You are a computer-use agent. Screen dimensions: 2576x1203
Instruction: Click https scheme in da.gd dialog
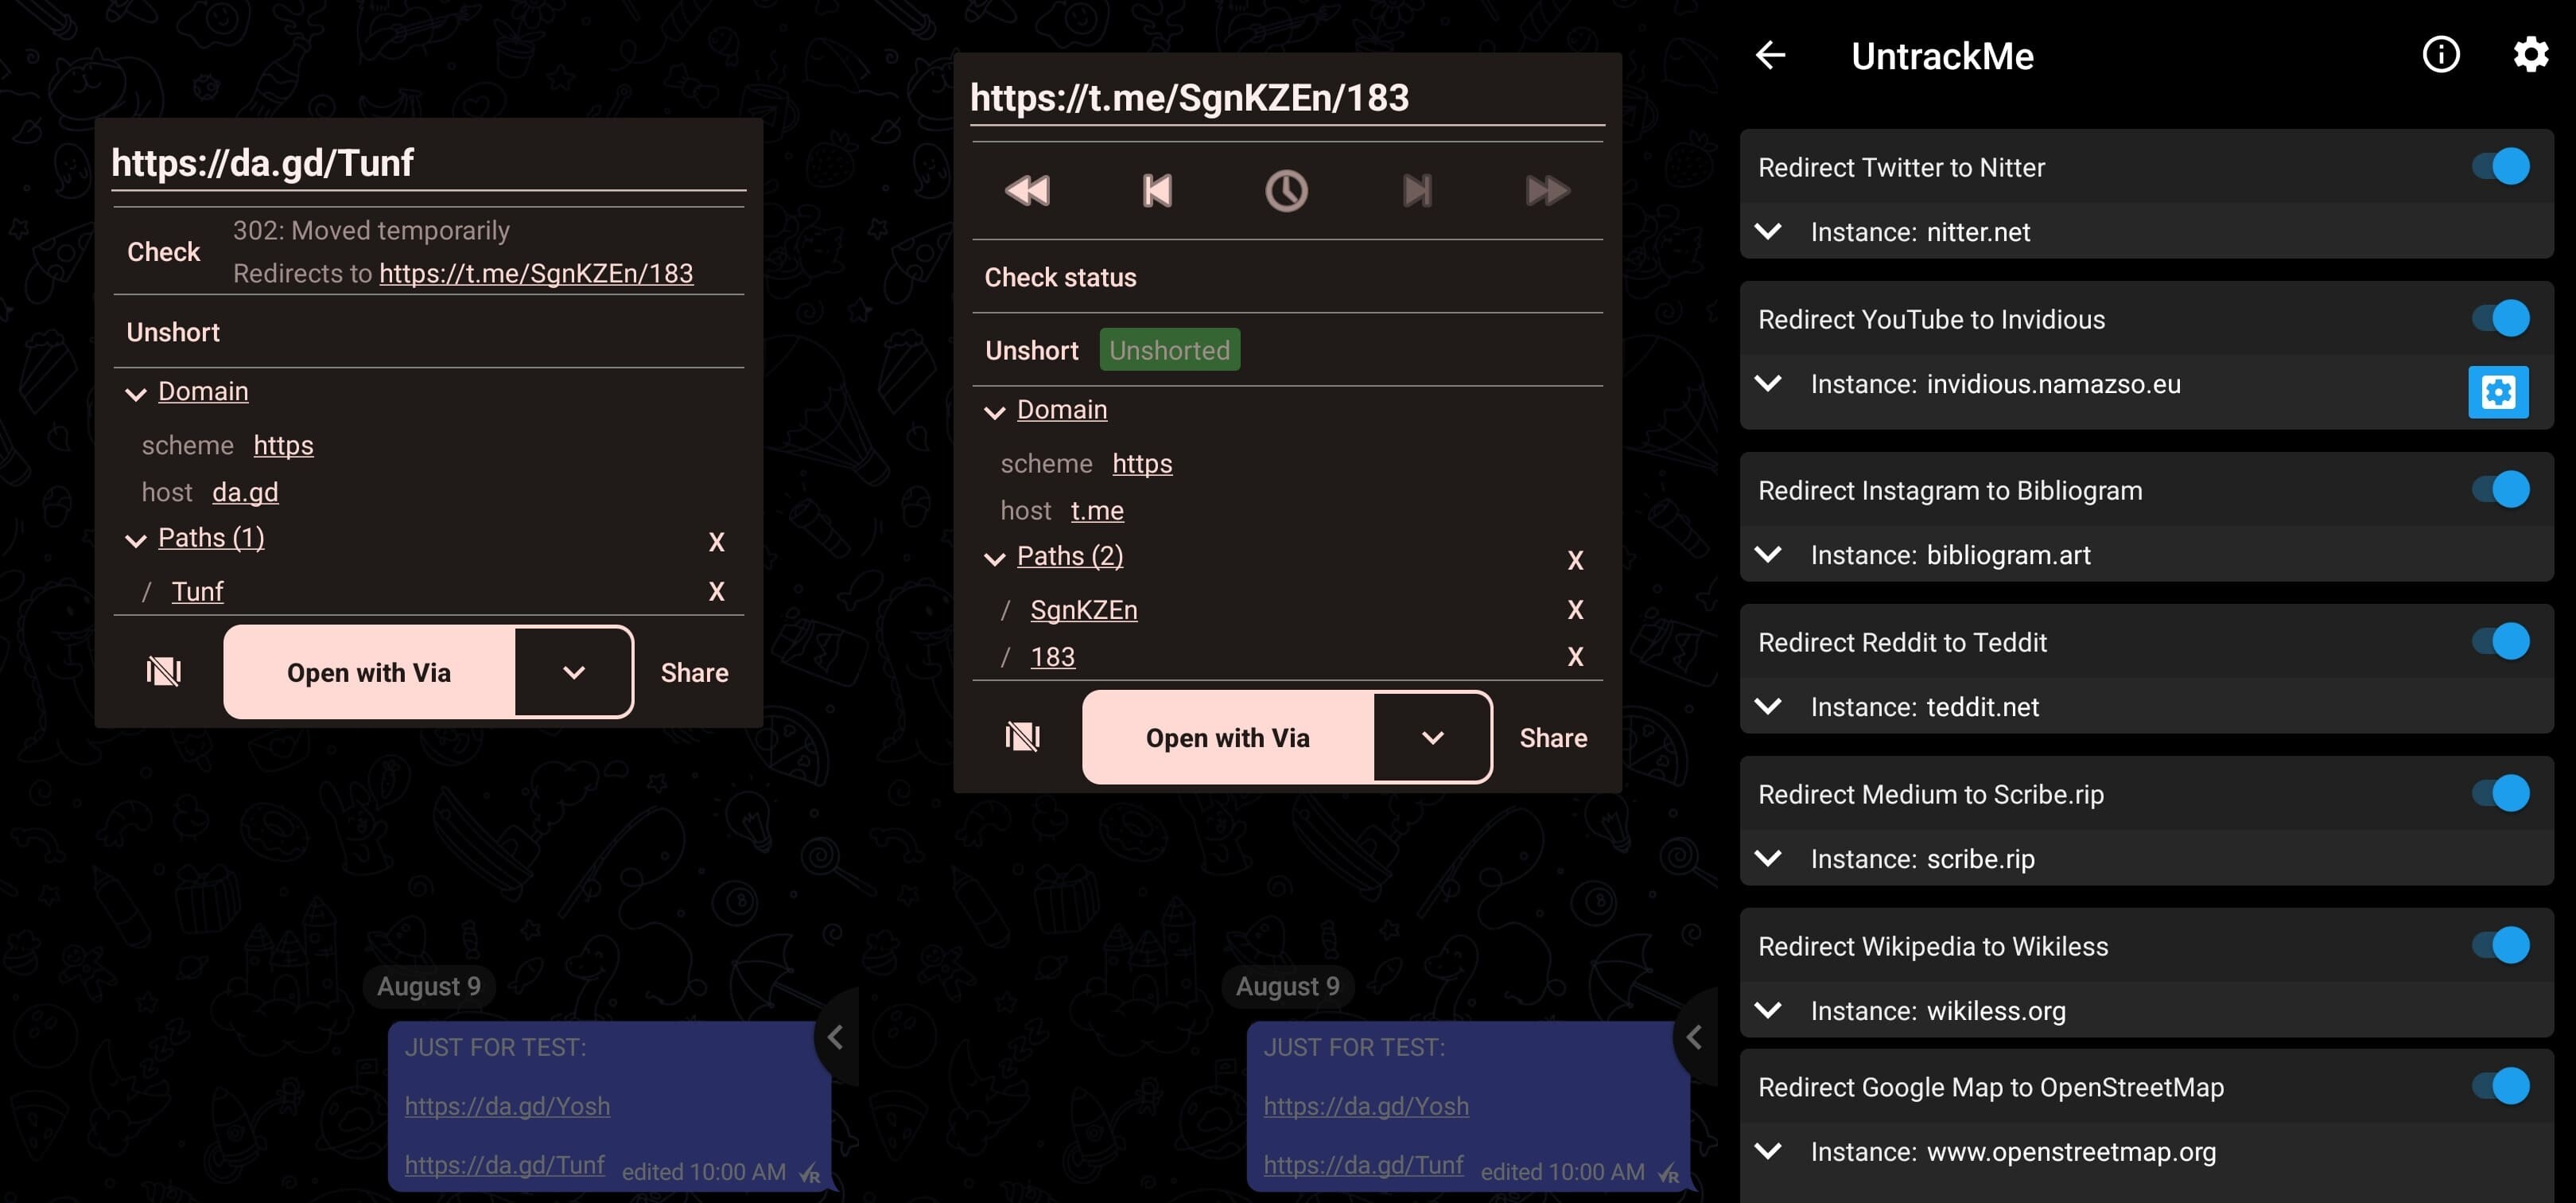click(283, 445)
